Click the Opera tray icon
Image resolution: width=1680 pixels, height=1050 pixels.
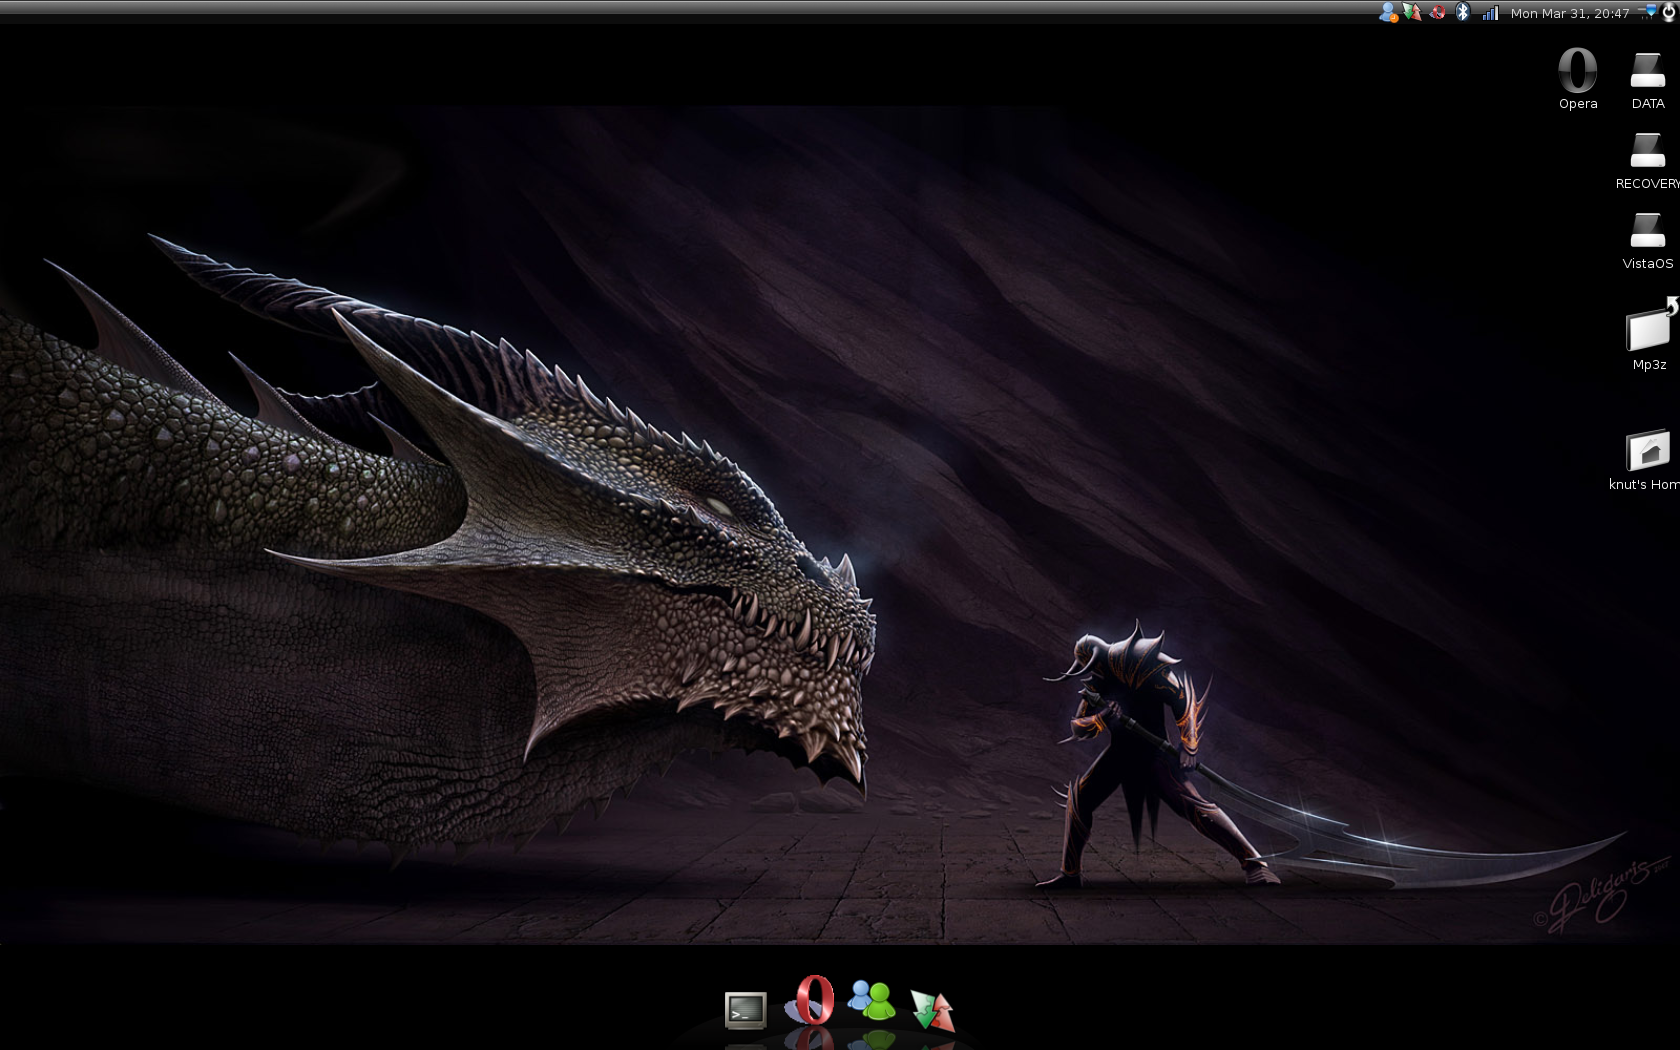pyautogui.click(x=1437, y=12)
